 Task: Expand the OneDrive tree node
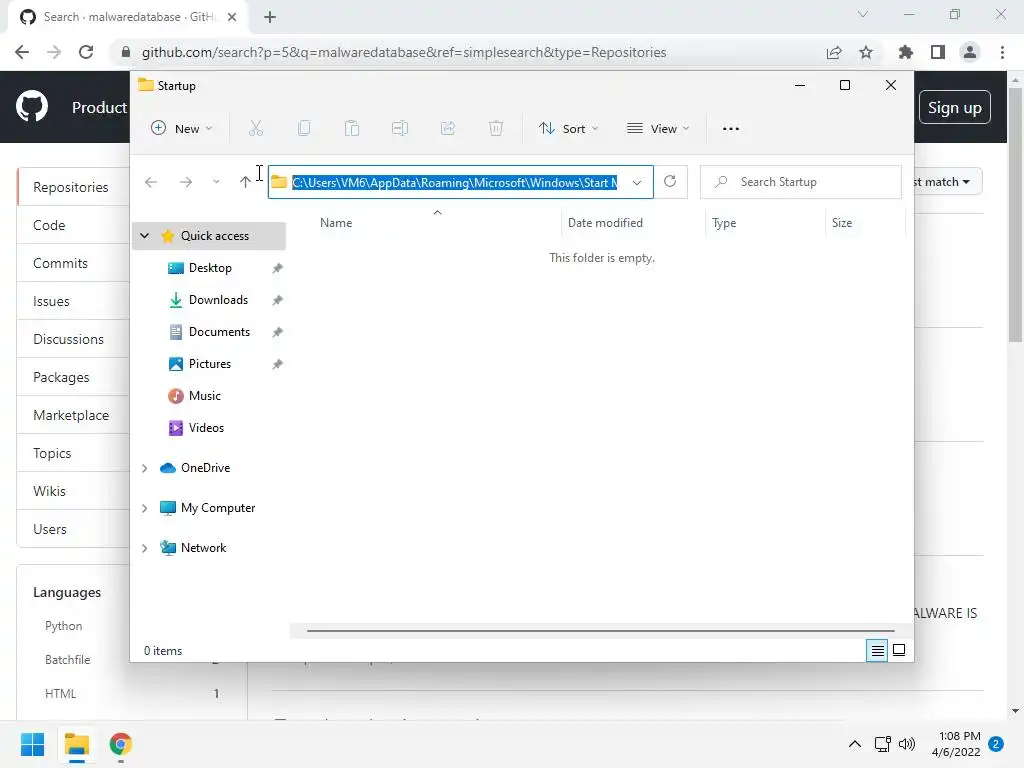coord(144,468)
